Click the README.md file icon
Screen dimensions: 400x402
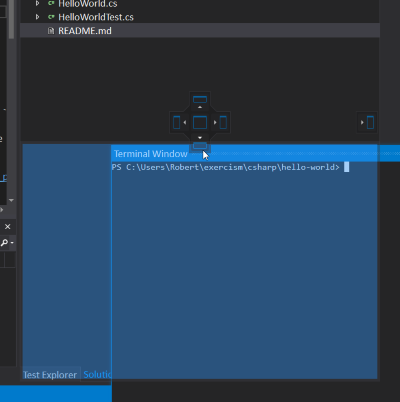tap(51, 31)
